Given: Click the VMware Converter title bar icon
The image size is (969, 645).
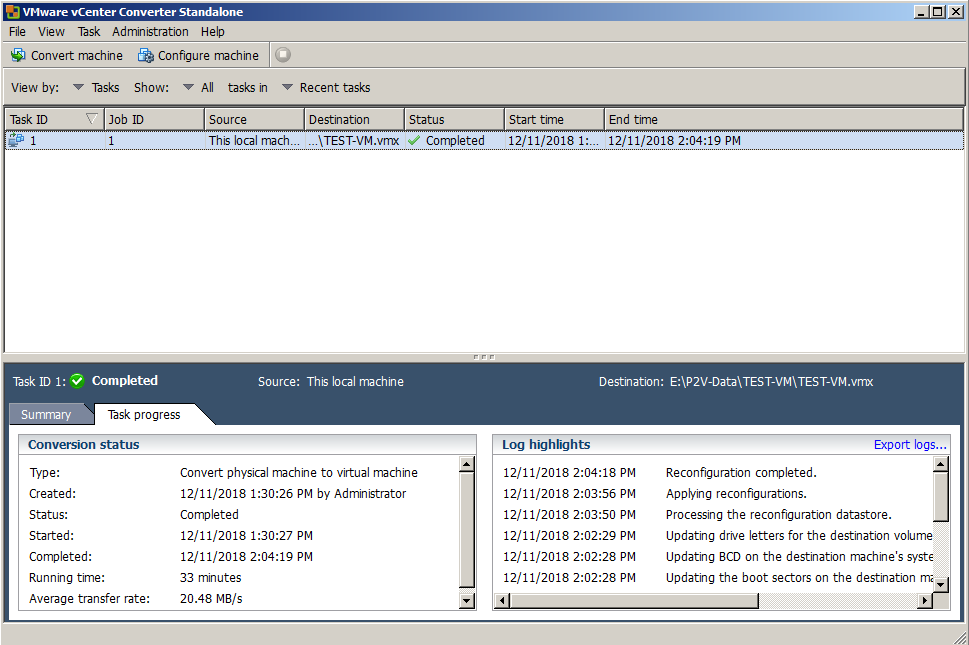Looking at the screenshot, I should point(12,12).
